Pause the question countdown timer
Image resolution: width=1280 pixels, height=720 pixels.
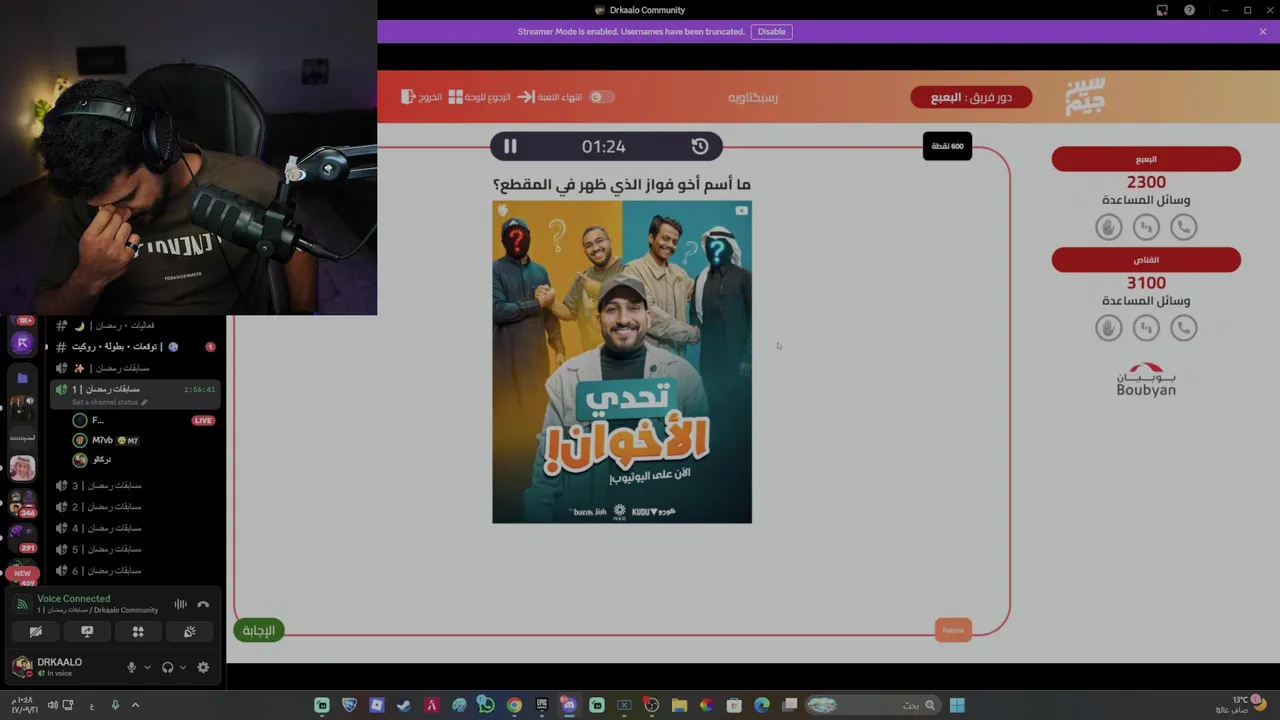pyautogui.click(x=510, y=146)
